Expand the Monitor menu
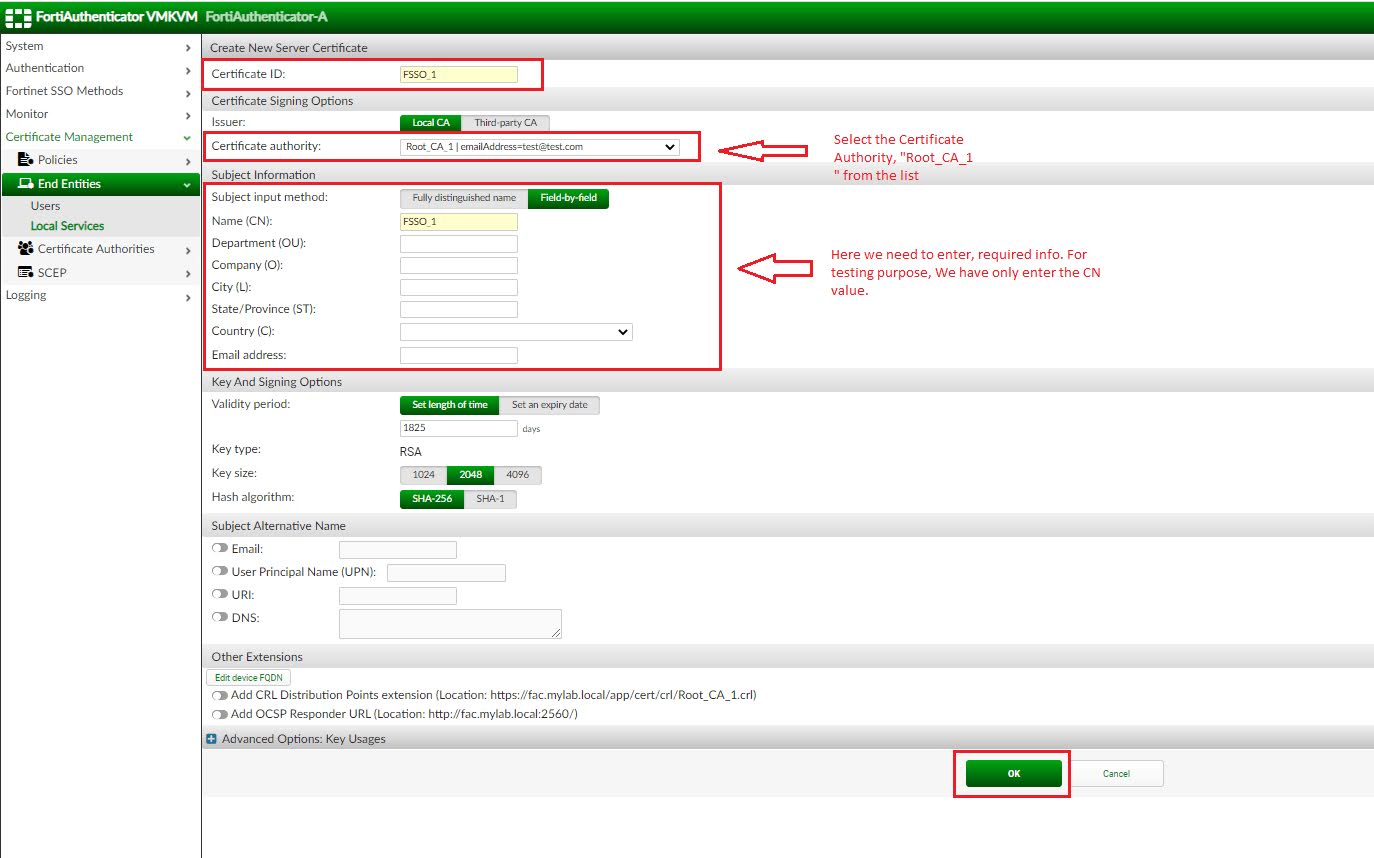1374x858 pixels. 99,114
